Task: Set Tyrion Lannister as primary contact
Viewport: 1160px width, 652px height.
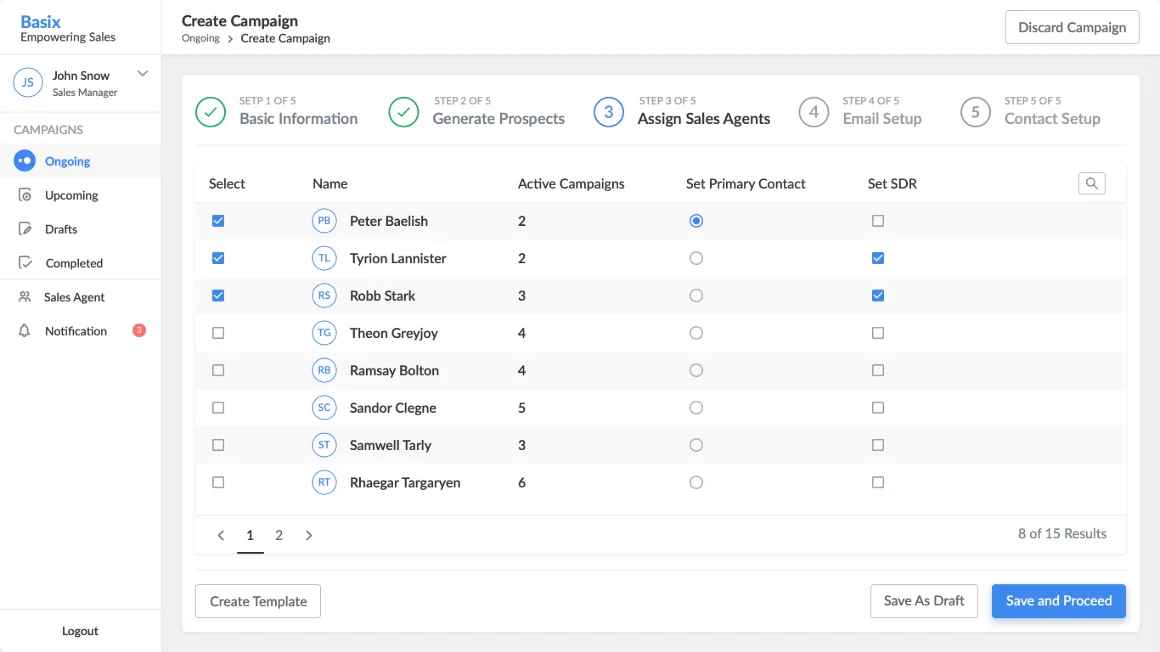Action: click(696, 258)
